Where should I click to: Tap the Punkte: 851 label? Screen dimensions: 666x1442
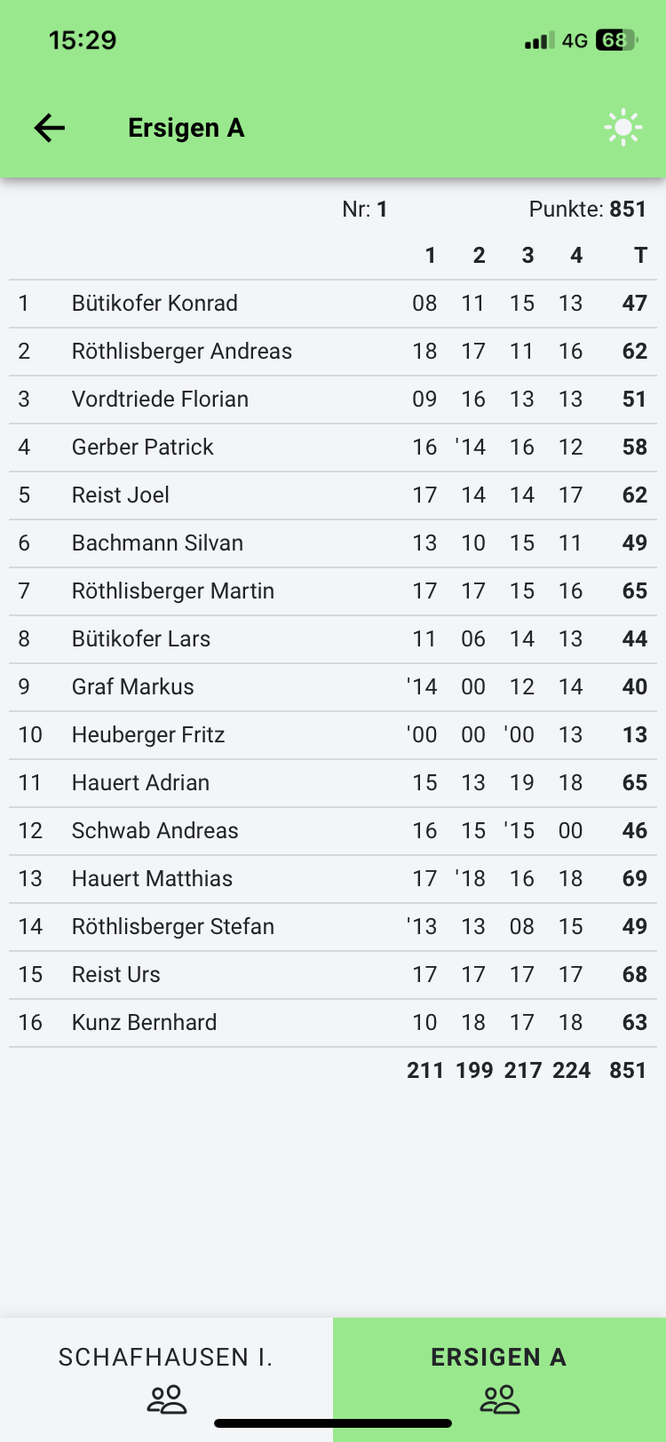coord(587,209)
